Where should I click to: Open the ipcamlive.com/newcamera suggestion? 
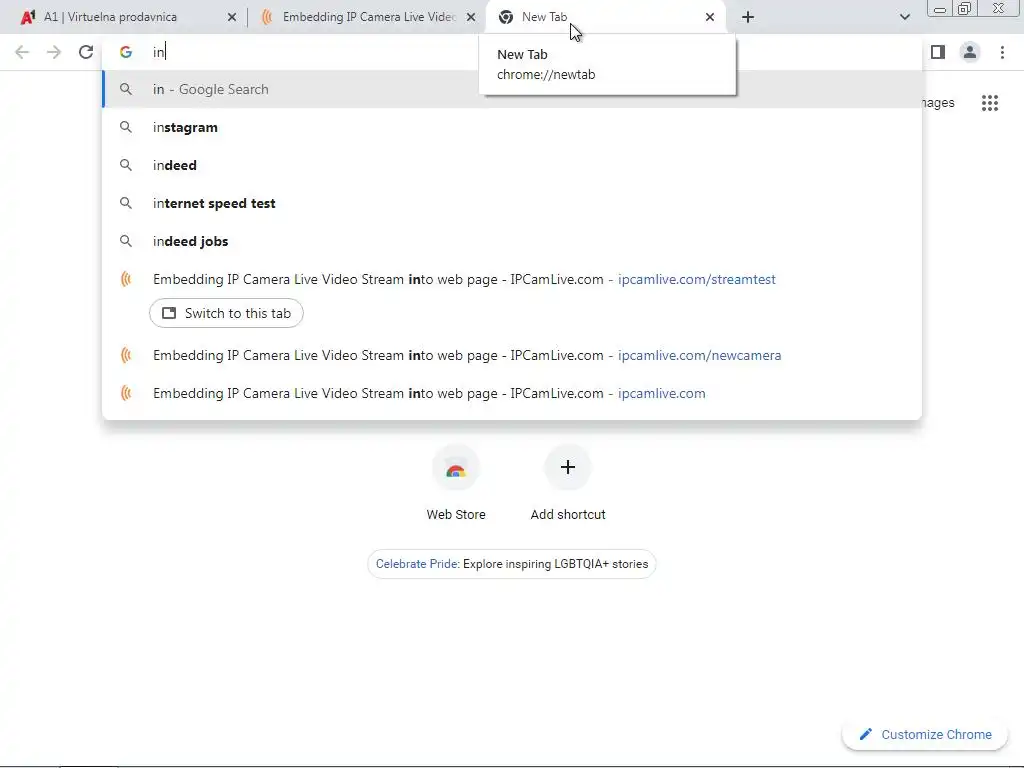point(512,355)
